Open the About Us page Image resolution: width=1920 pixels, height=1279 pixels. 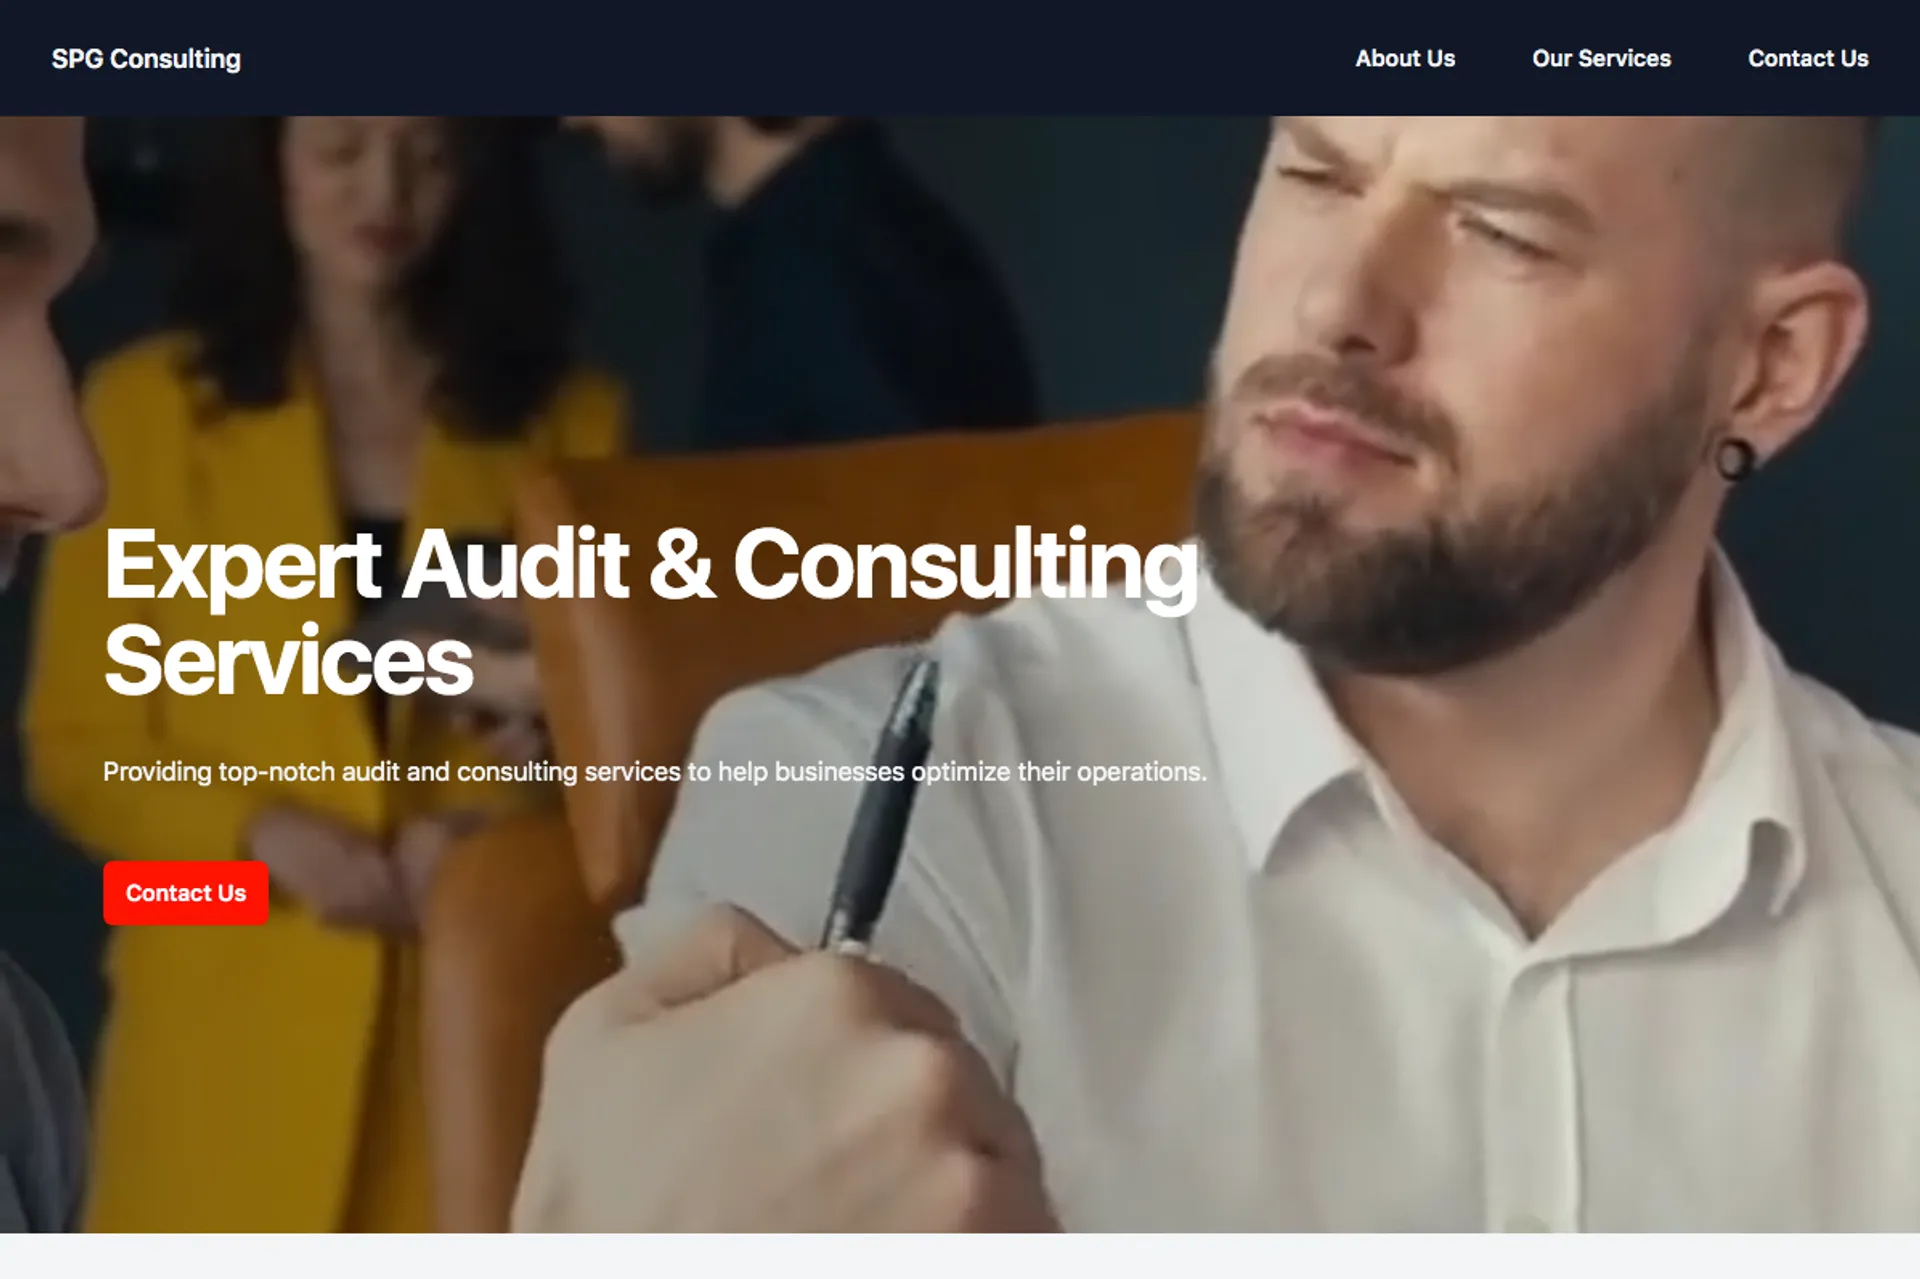click(1405, 58)
